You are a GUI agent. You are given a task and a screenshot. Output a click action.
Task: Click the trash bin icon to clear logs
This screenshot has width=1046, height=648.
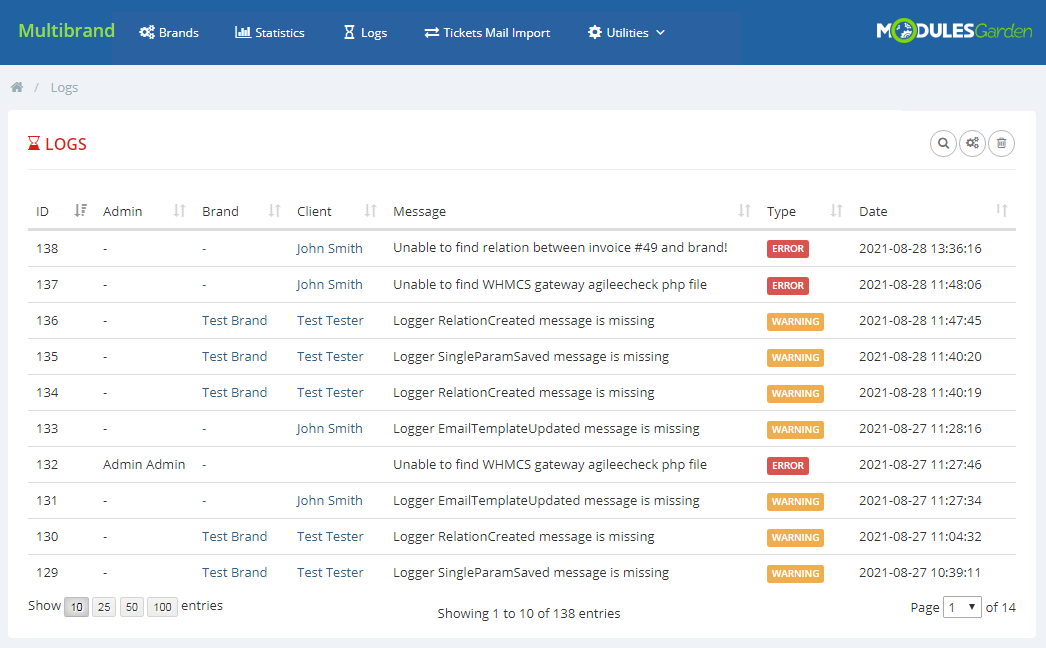click(1001, 143)
